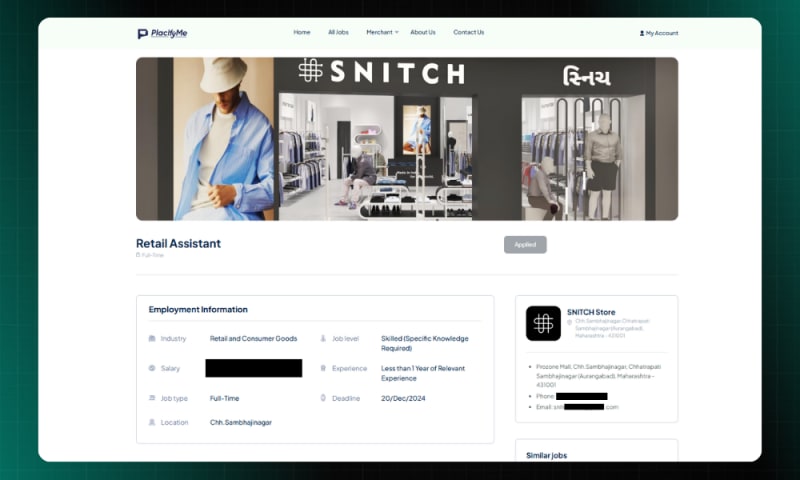Click the Deadline clock icon
Viewport: 800px width, 480px height.
(323, 398)
